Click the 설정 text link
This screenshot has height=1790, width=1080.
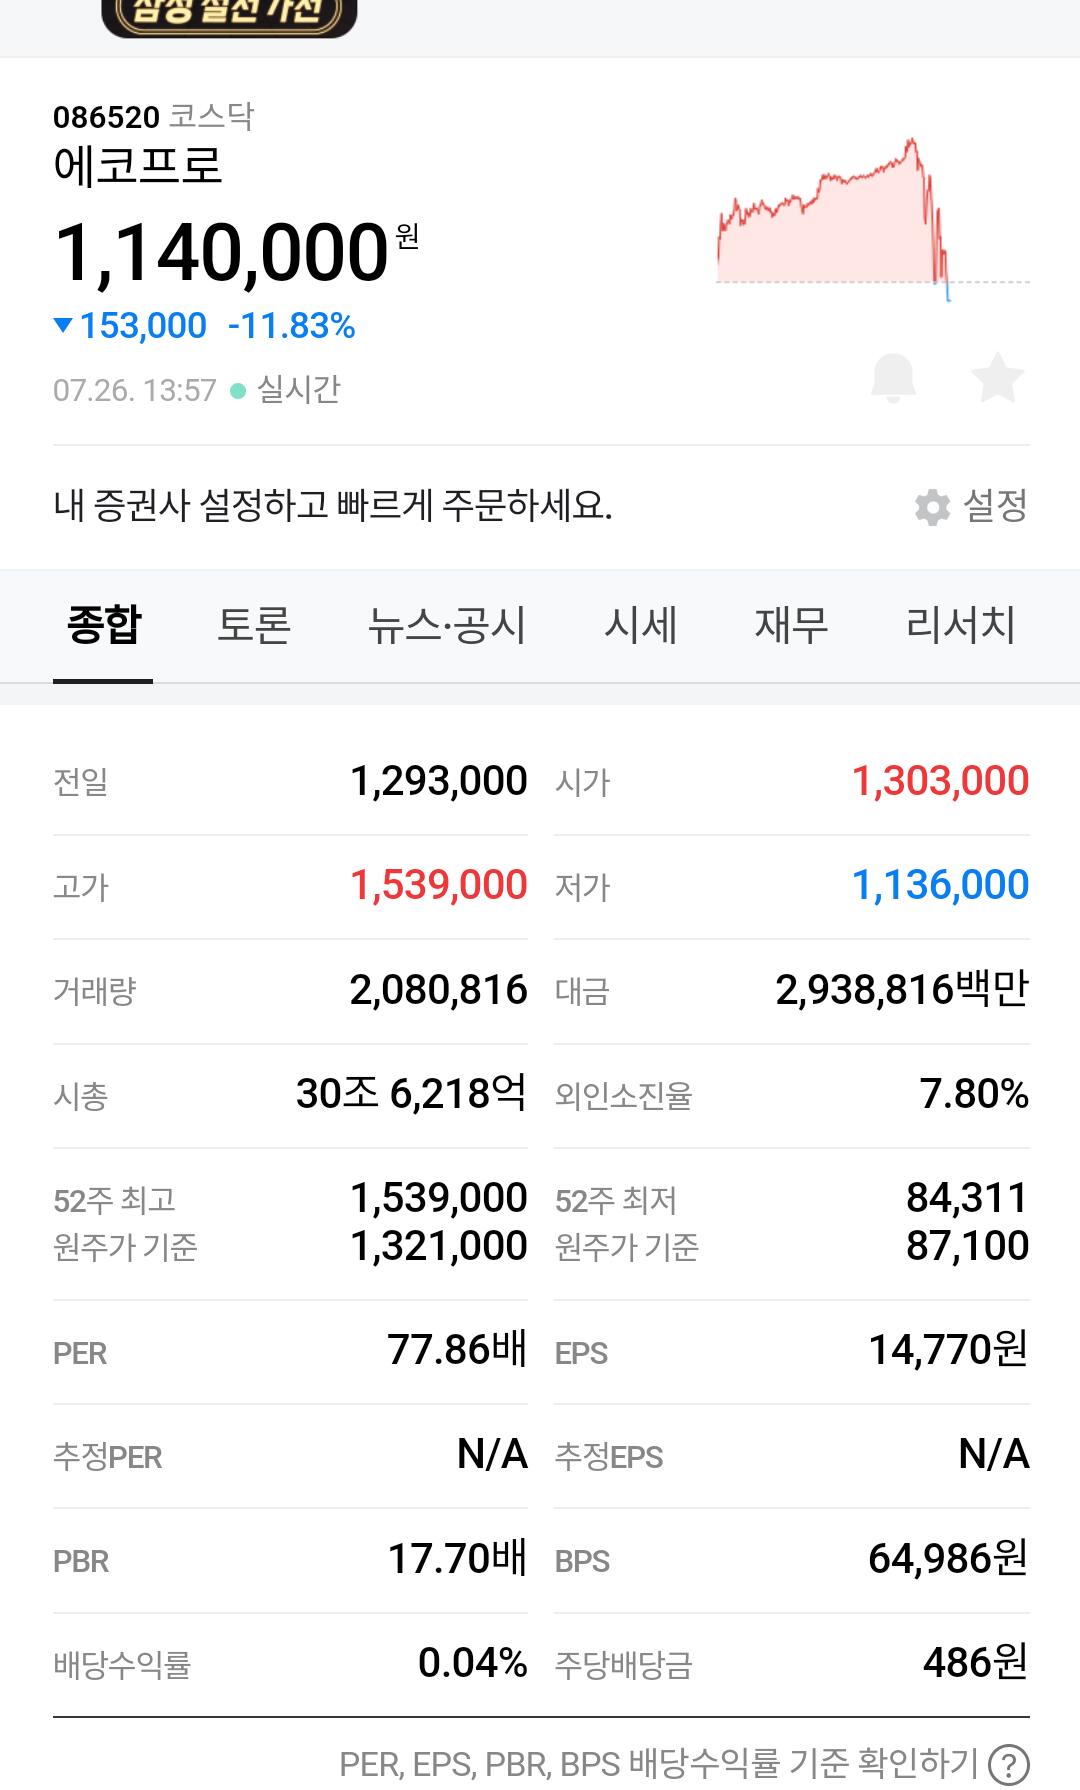[x=995, y=506]
